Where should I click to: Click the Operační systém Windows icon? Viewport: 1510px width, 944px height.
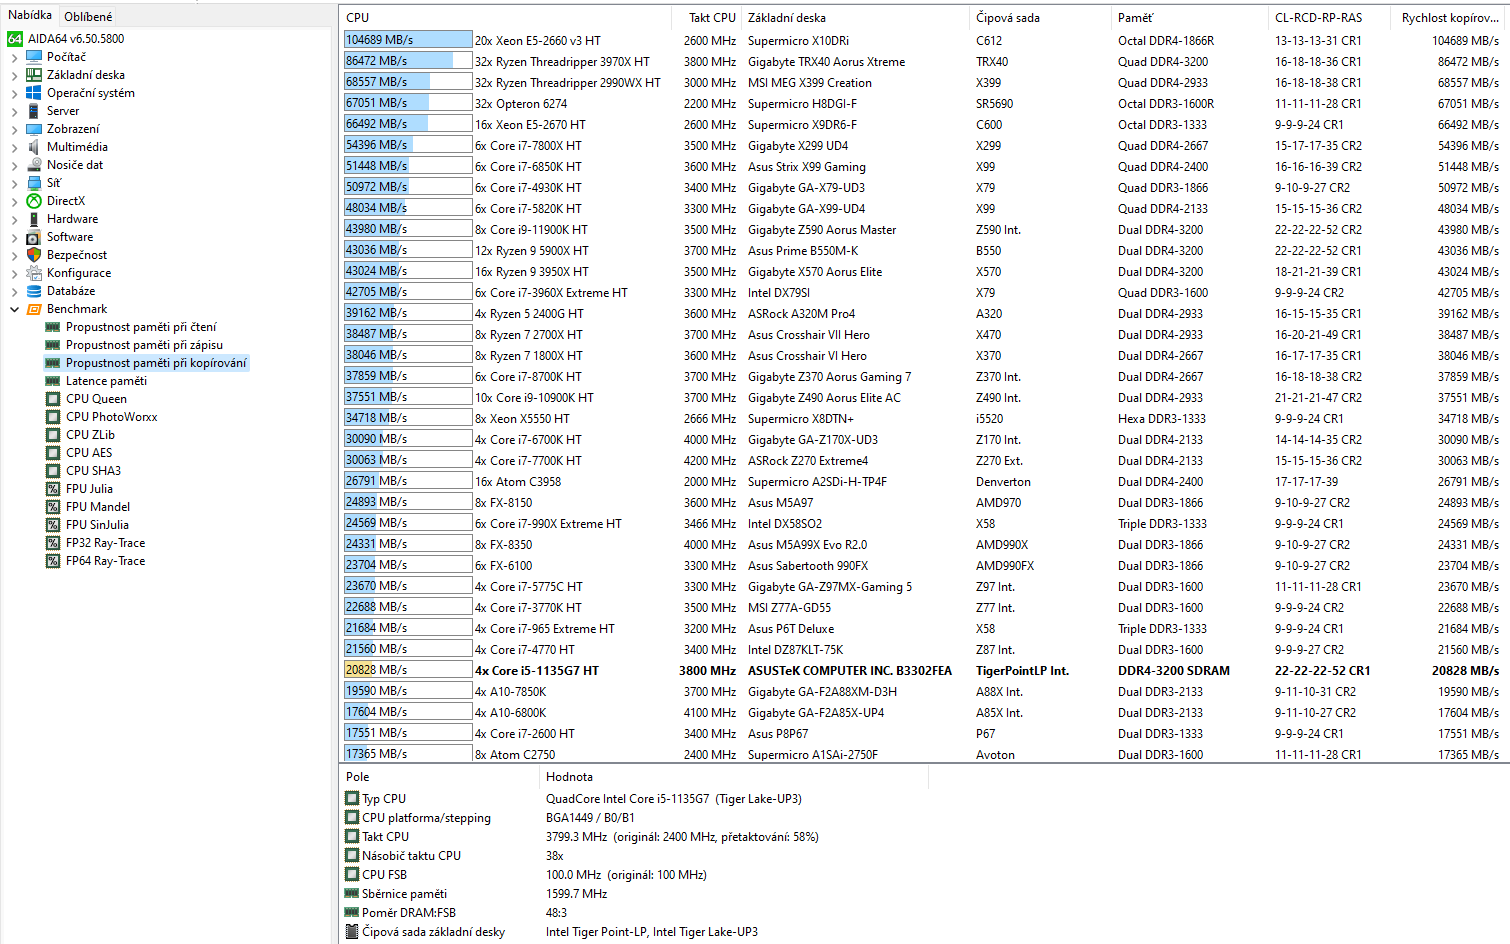click(34, 93)
